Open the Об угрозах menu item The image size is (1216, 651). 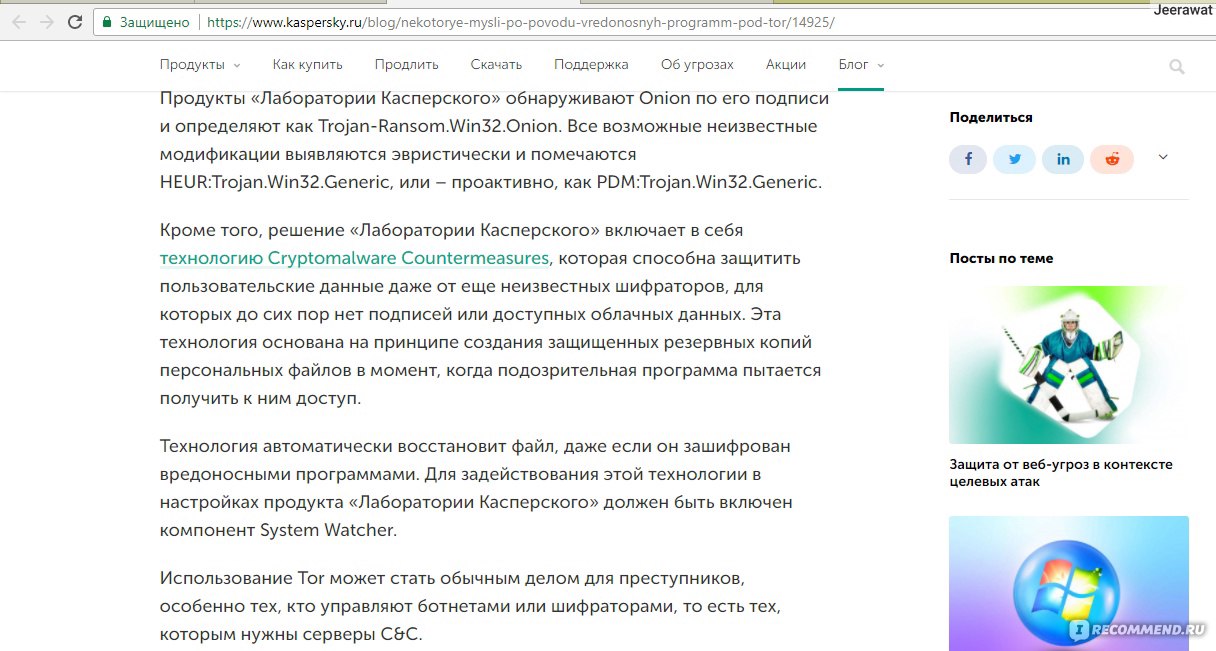697,64
